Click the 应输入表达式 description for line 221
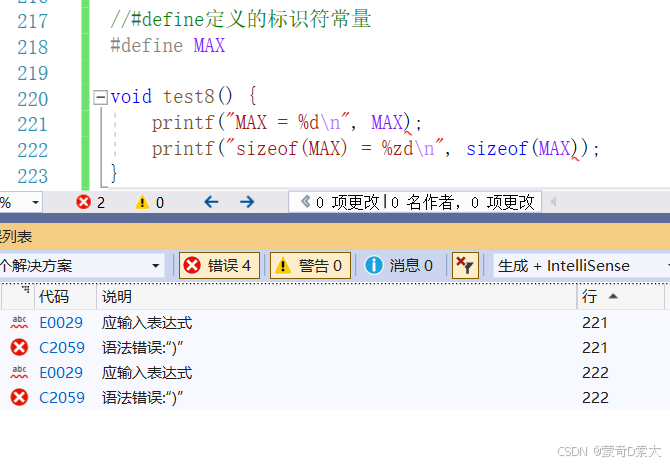The height and width of the screenshot is (465, 670). 147,323
